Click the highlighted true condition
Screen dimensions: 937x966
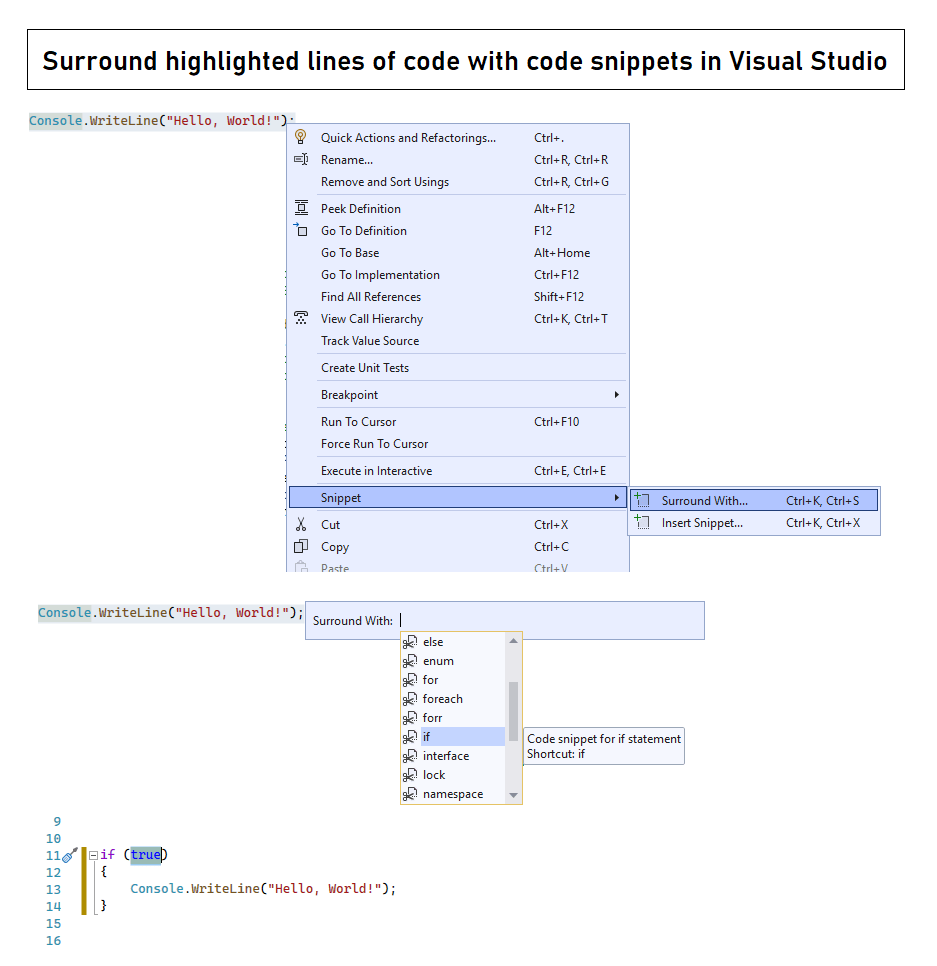tap(145, 854)
